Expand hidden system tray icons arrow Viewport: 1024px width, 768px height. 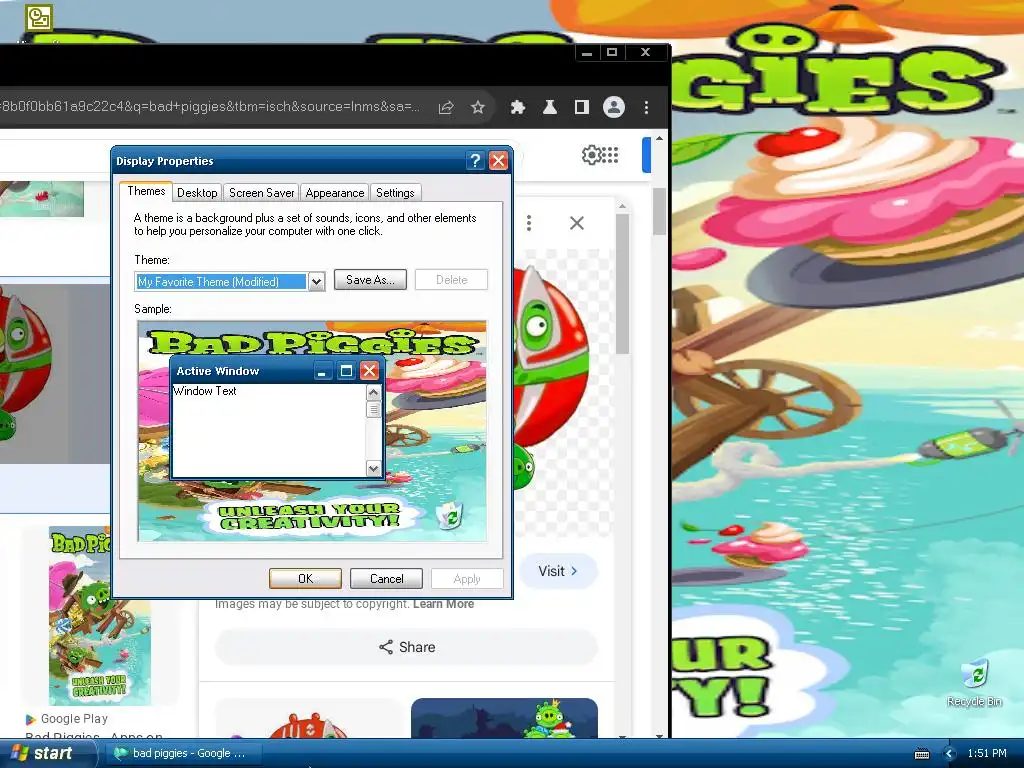(950, 754)
